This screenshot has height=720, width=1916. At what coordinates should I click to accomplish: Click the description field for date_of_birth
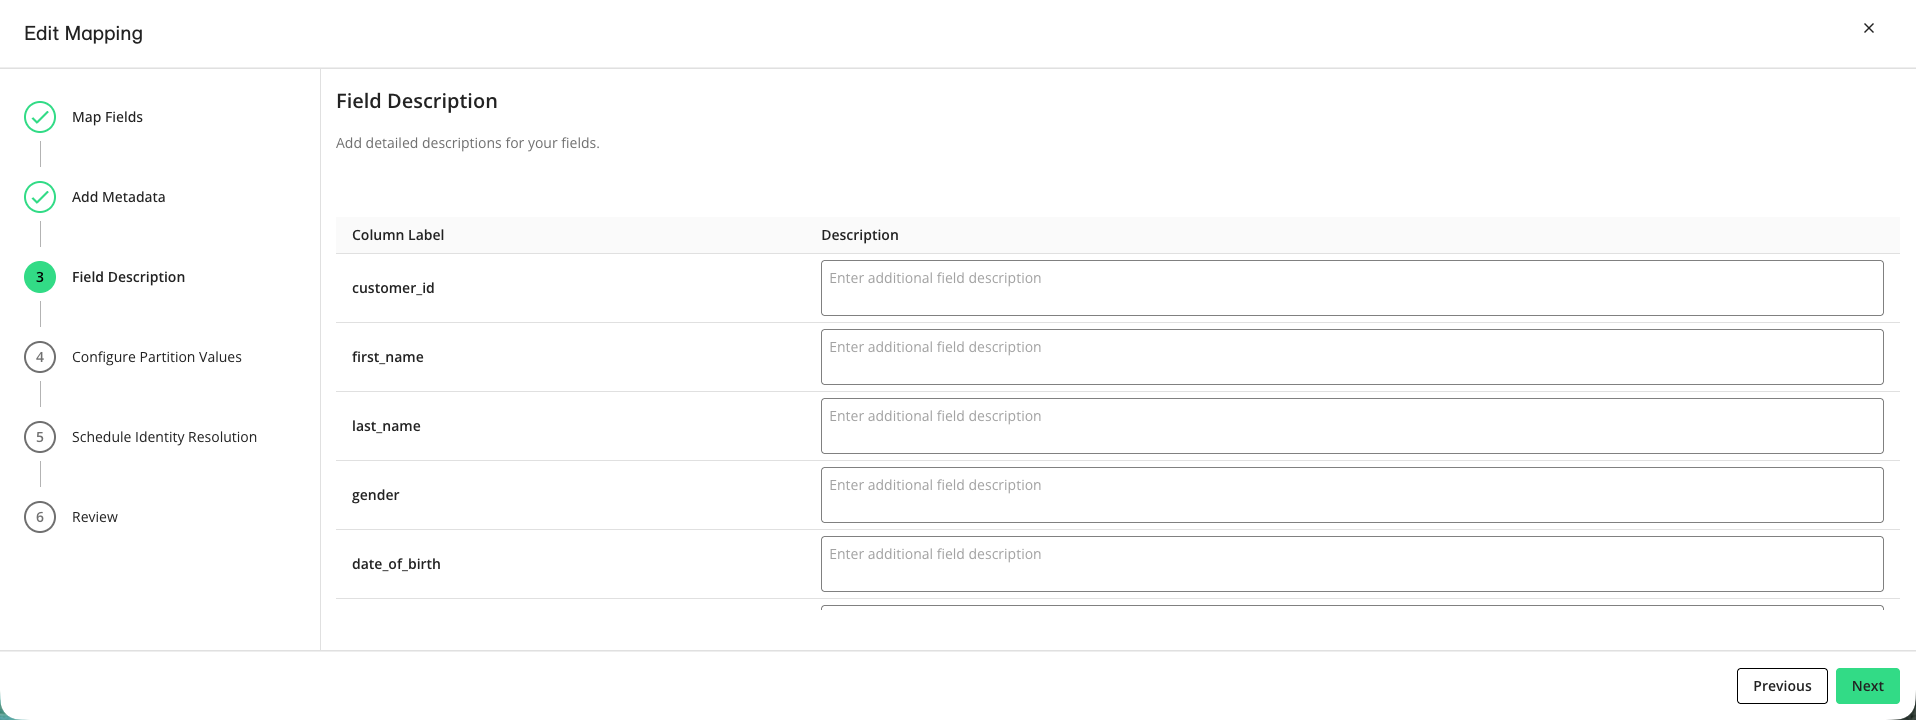[1352, 564]
